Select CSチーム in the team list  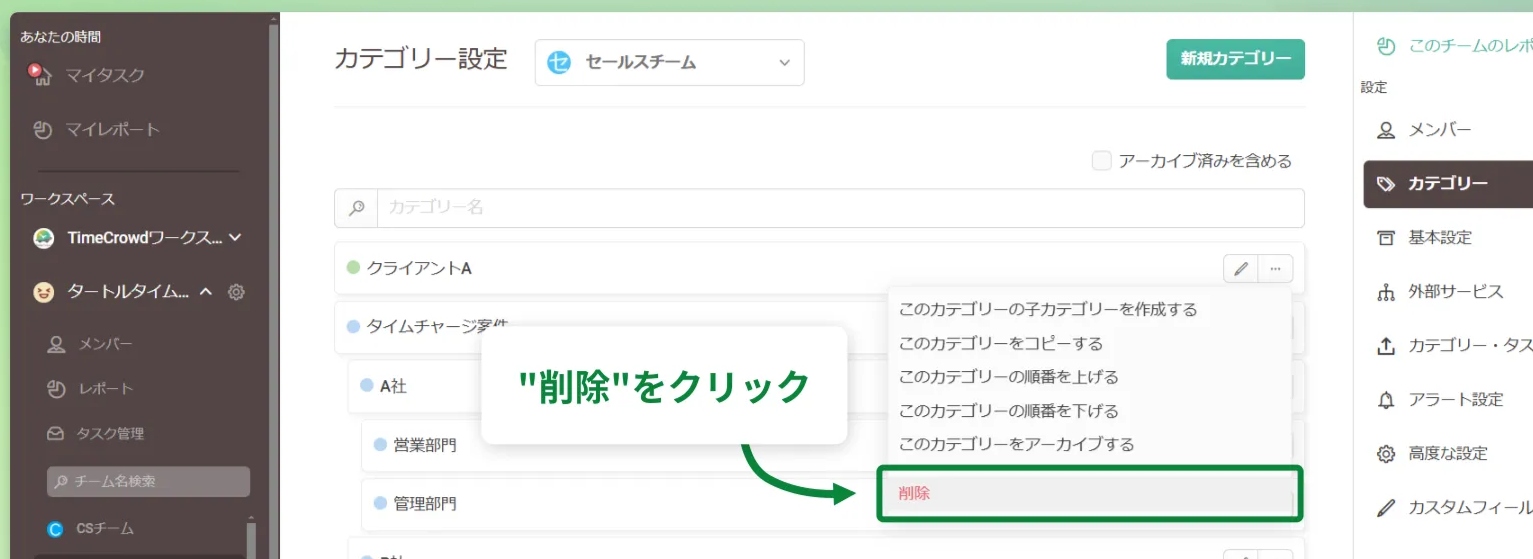click(x=105, y=528)
